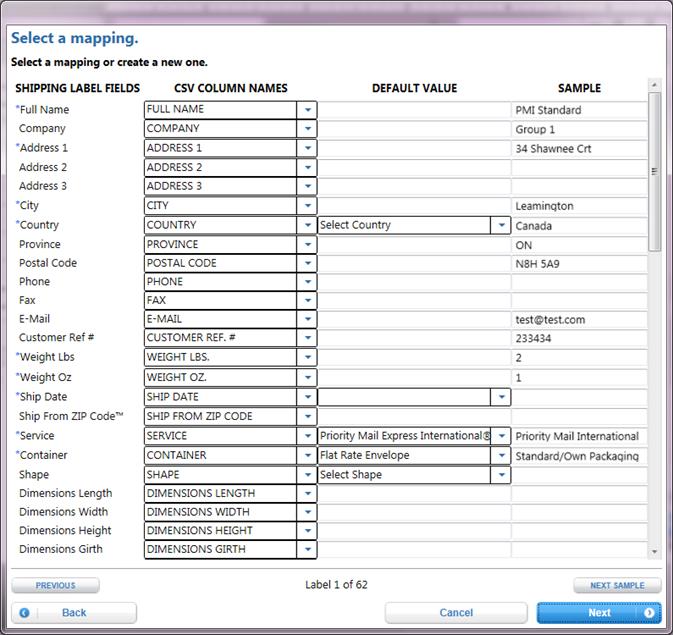The image size is (673, 635).
Task: Click the sample value Leamington
Action: click(x=544, y=206)
